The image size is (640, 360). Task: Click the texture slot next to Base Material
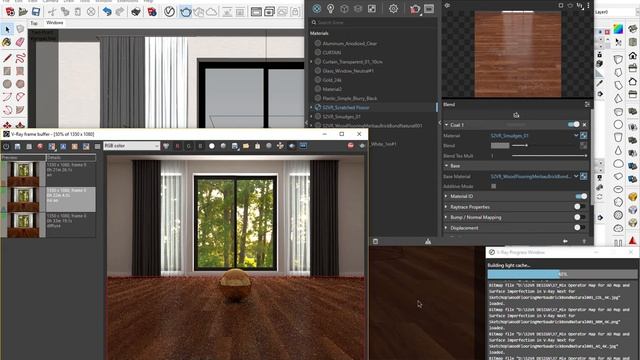pos(583,176)
